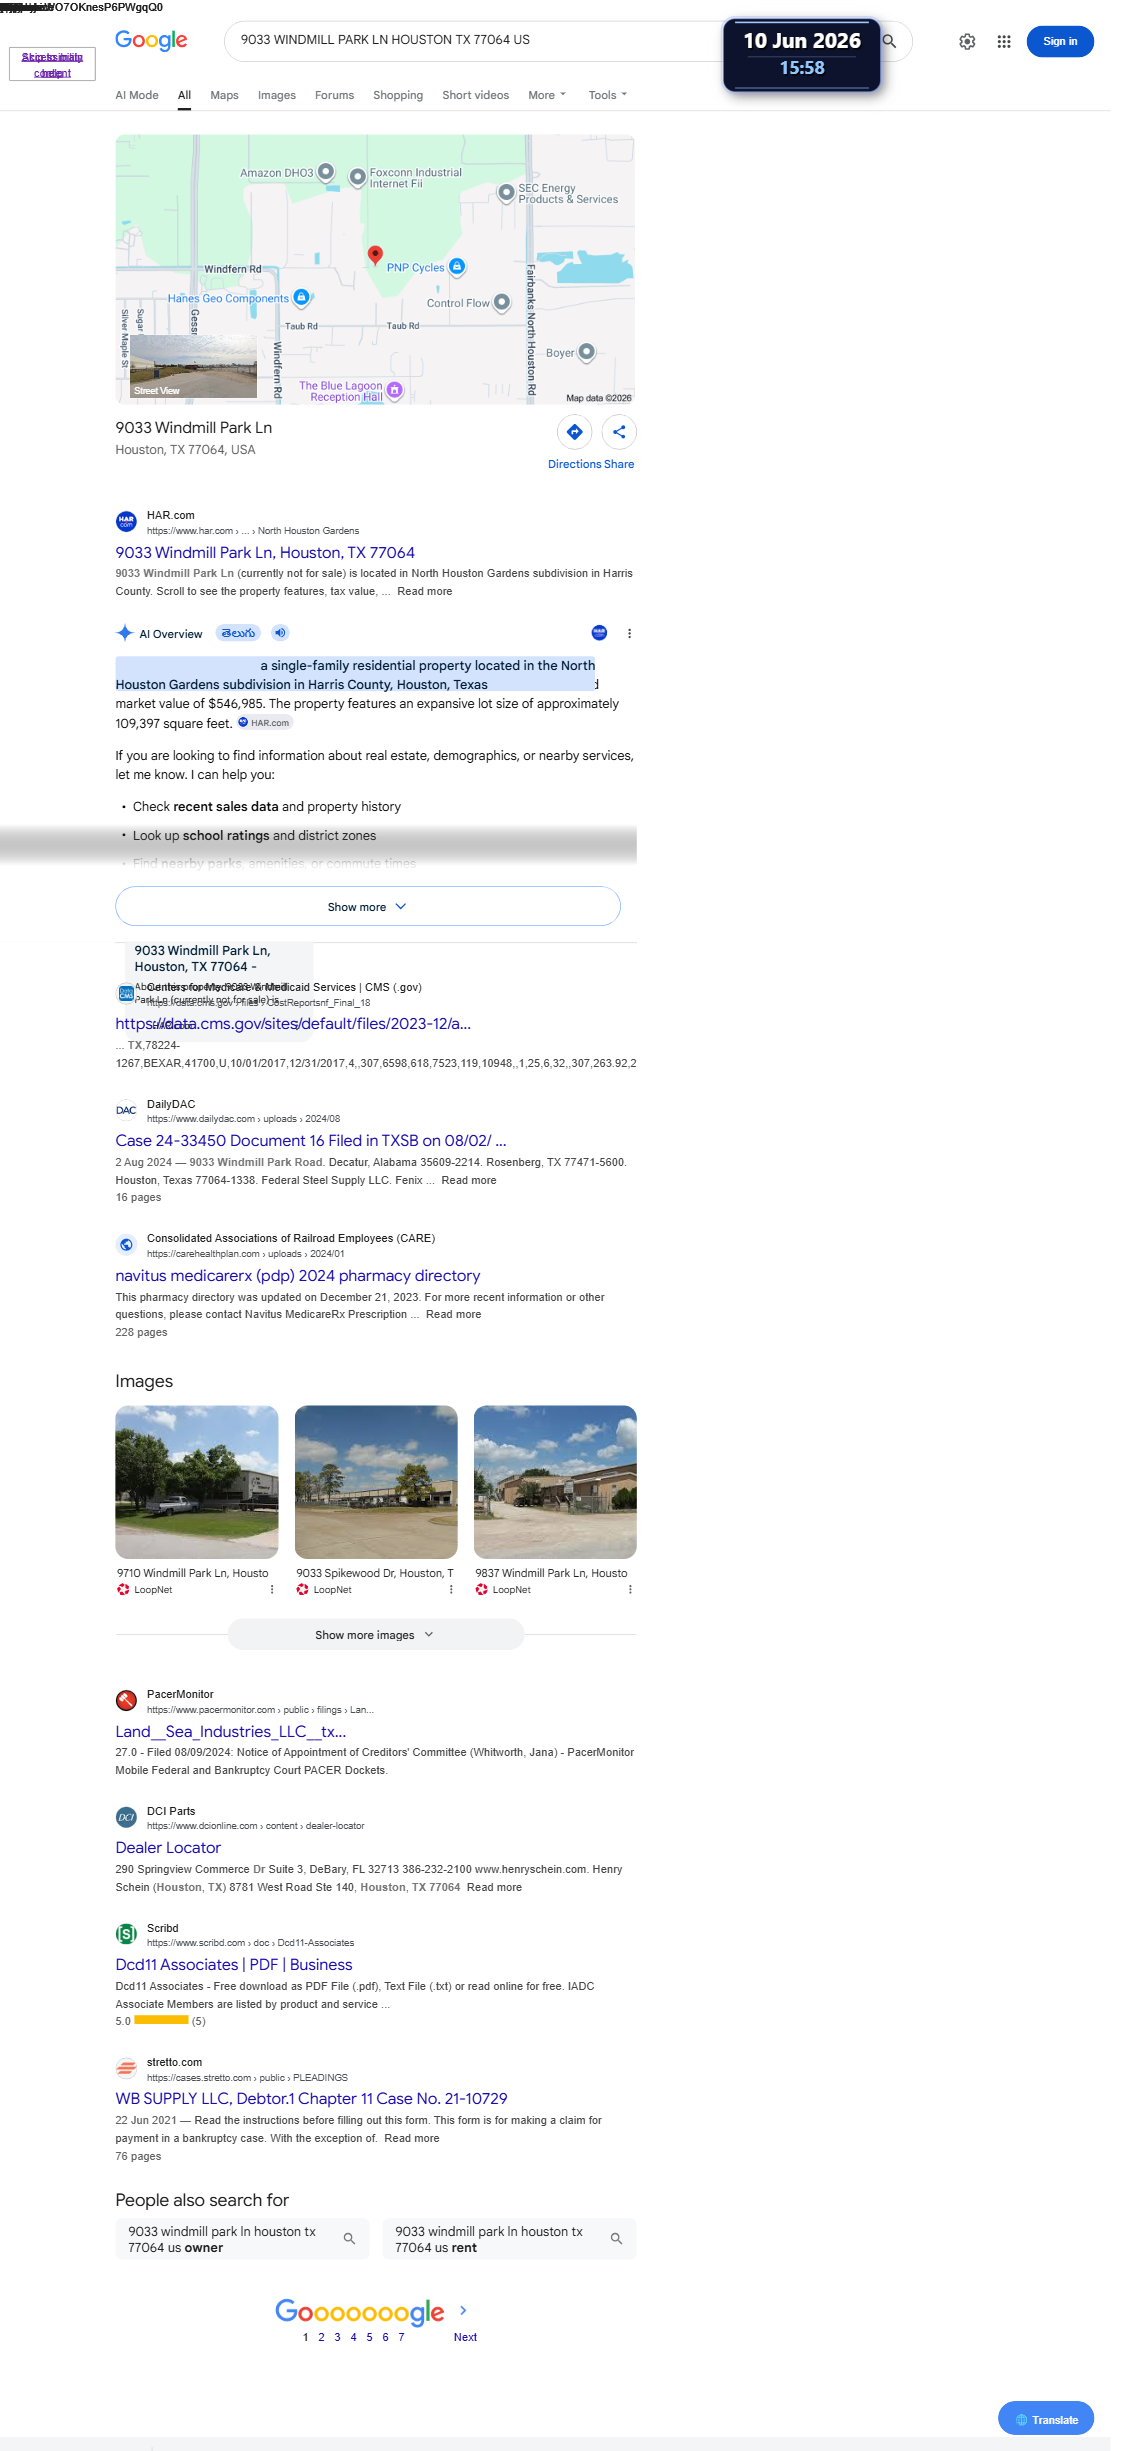Switch to Shopping tab
The width and height of the screenshot is (1124, 2451).
398,95
